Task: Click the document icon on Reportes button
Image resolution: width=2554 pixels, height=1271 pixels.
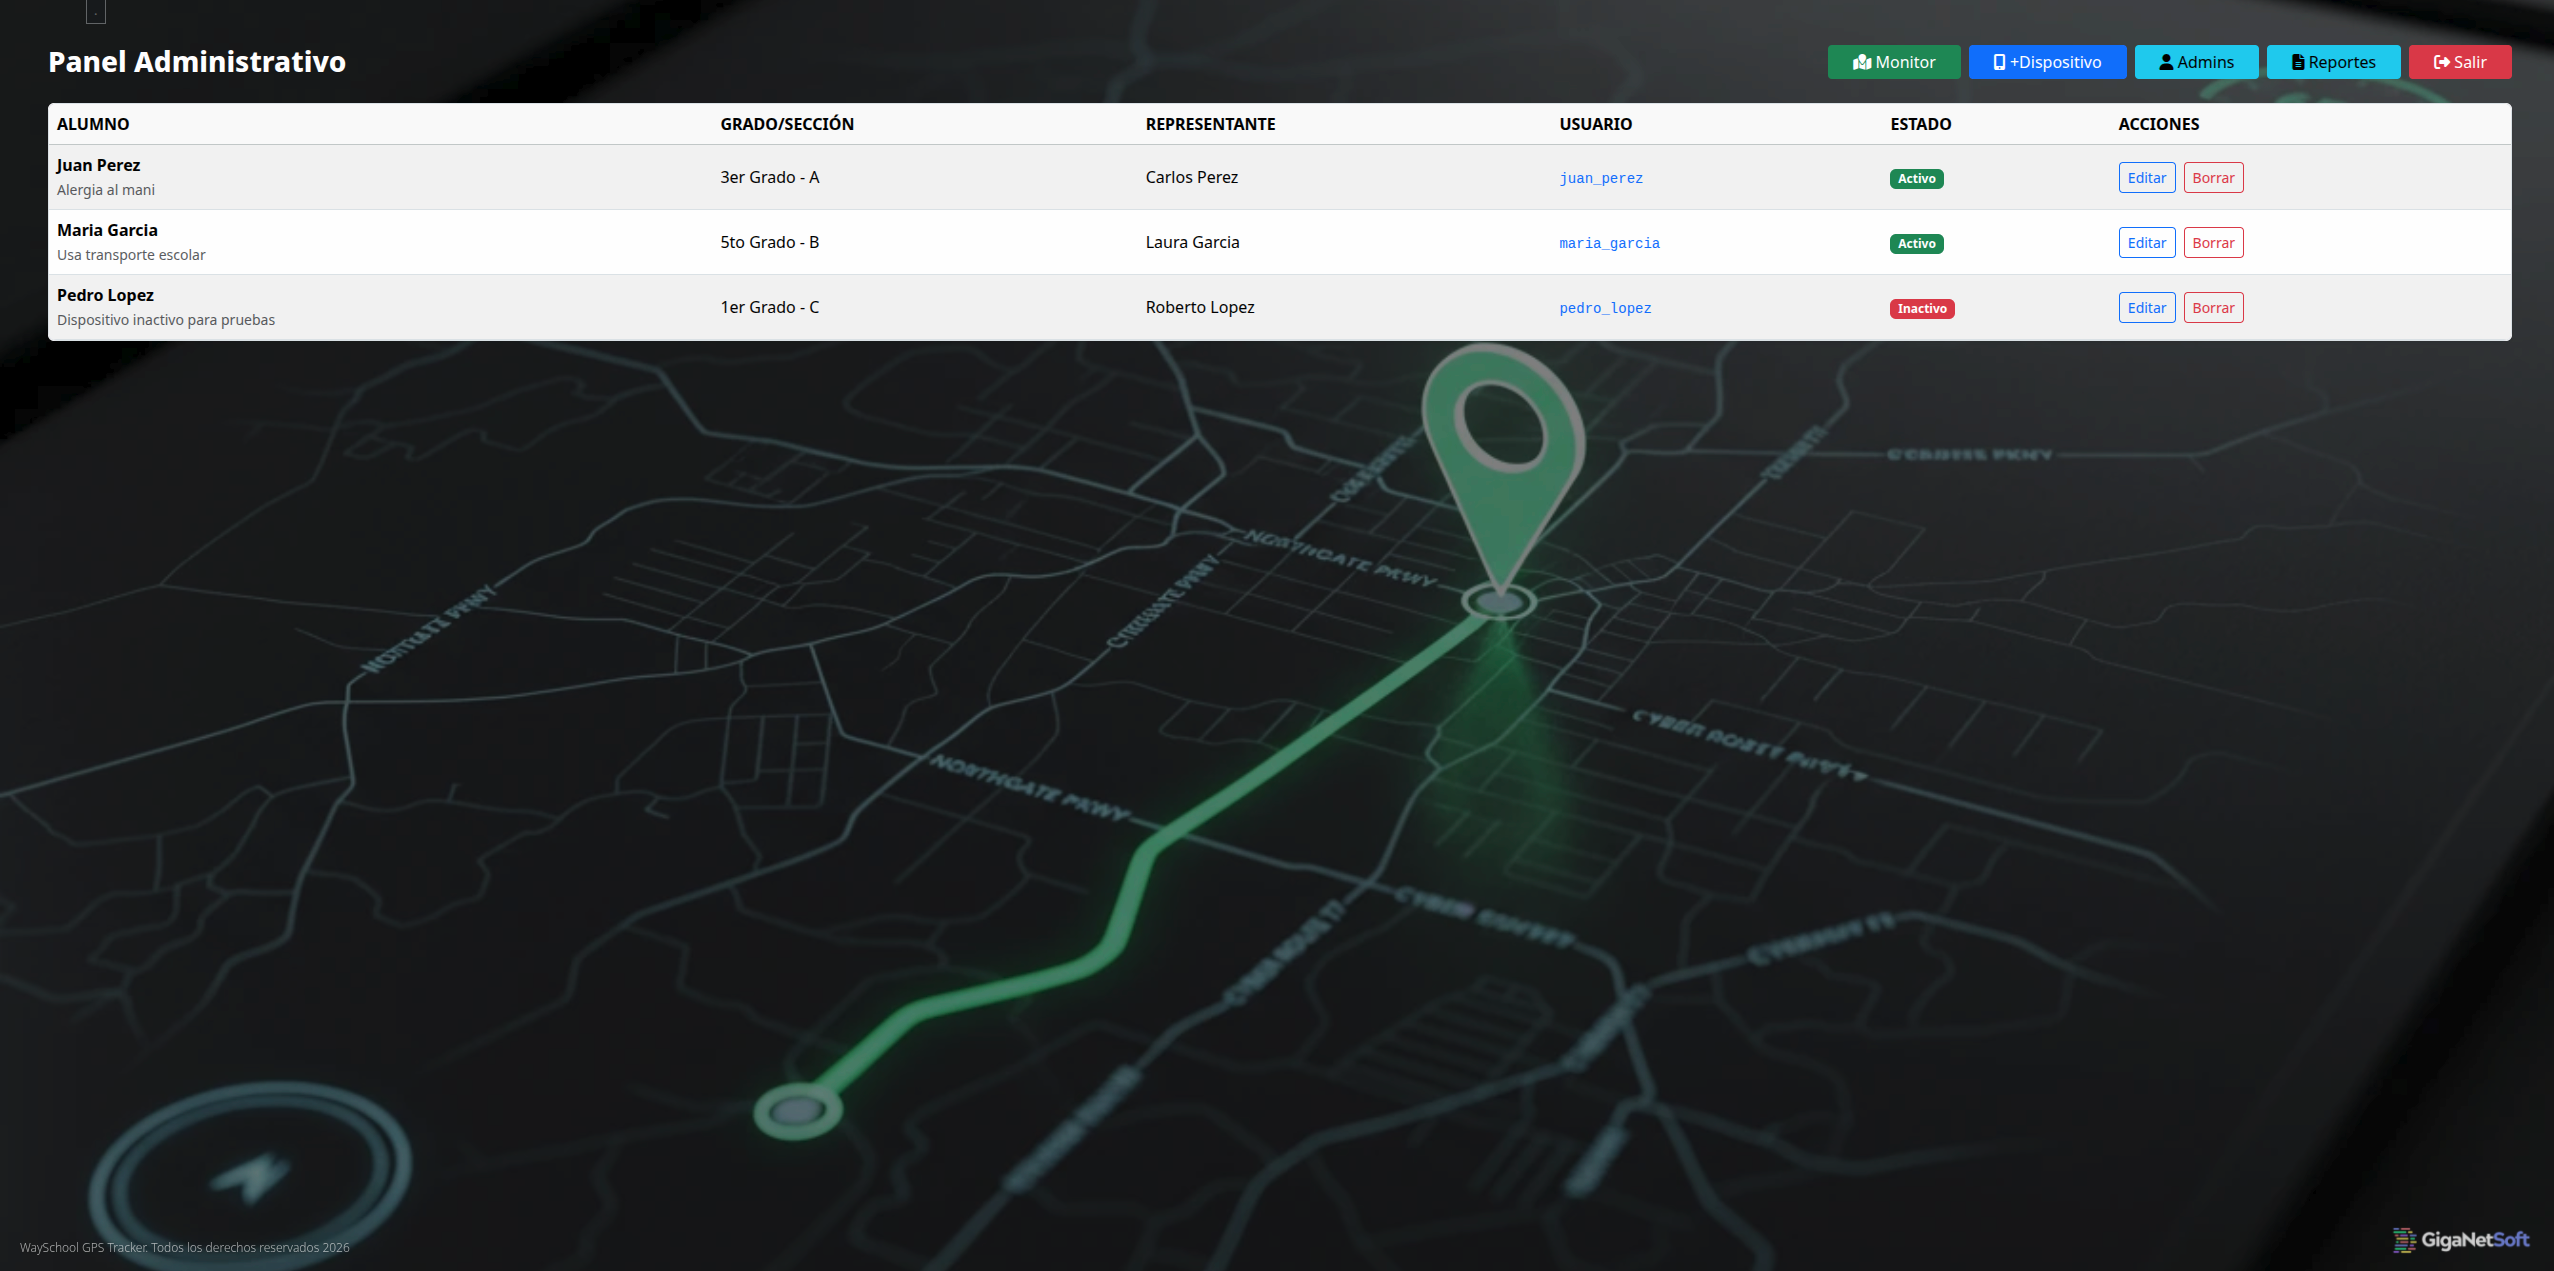Action: (2298, 62)
